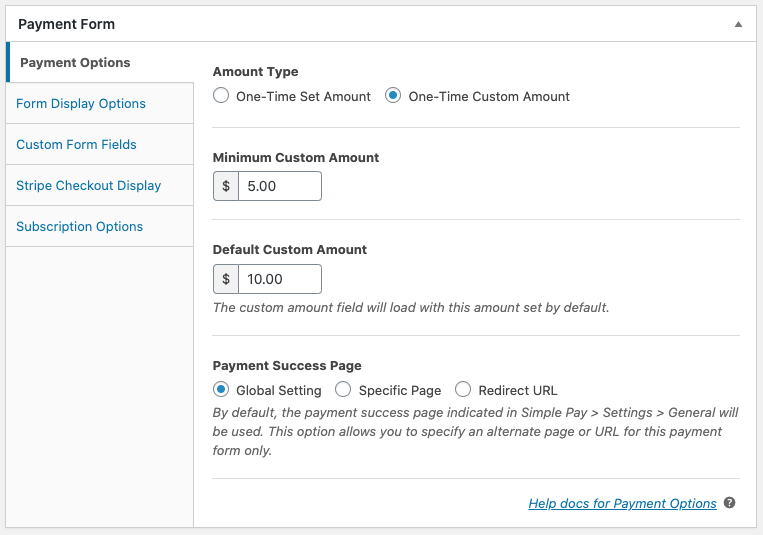Click the Default Custom Amount label
763x535 pixels.
pos(290,249)
